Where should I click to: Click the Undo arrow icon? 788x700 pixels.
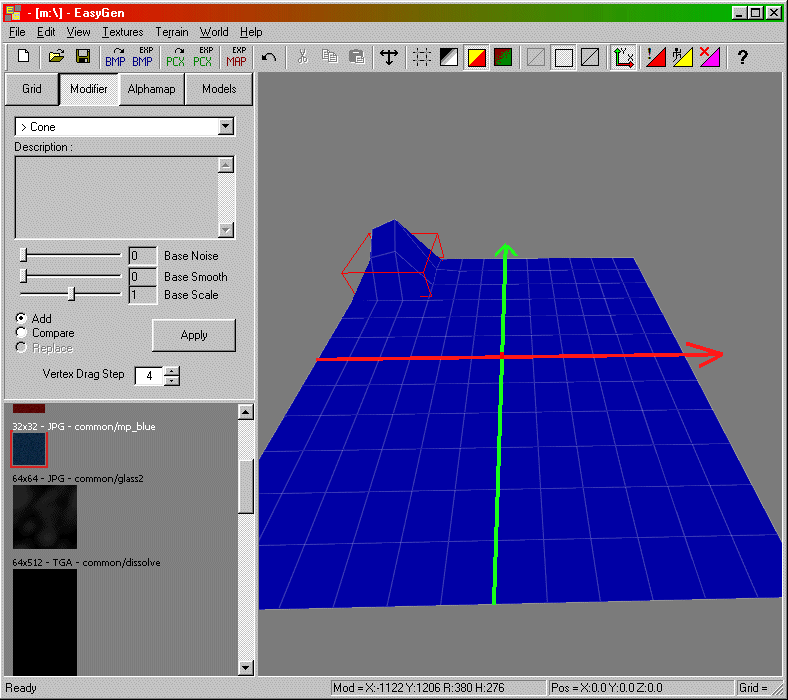coord(269,57)
